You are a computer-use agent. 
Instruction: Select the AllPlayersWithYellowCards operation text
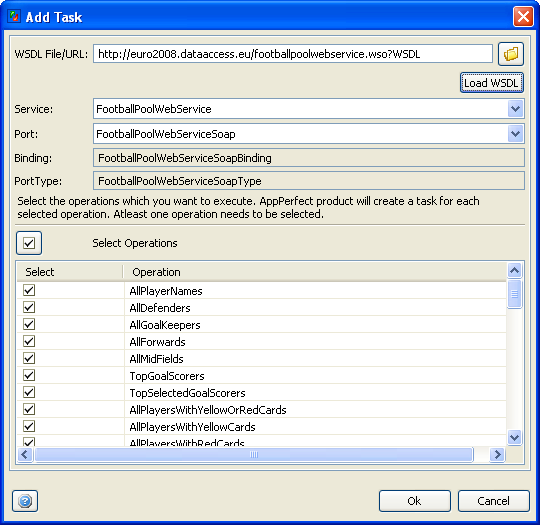coord(192,427)
